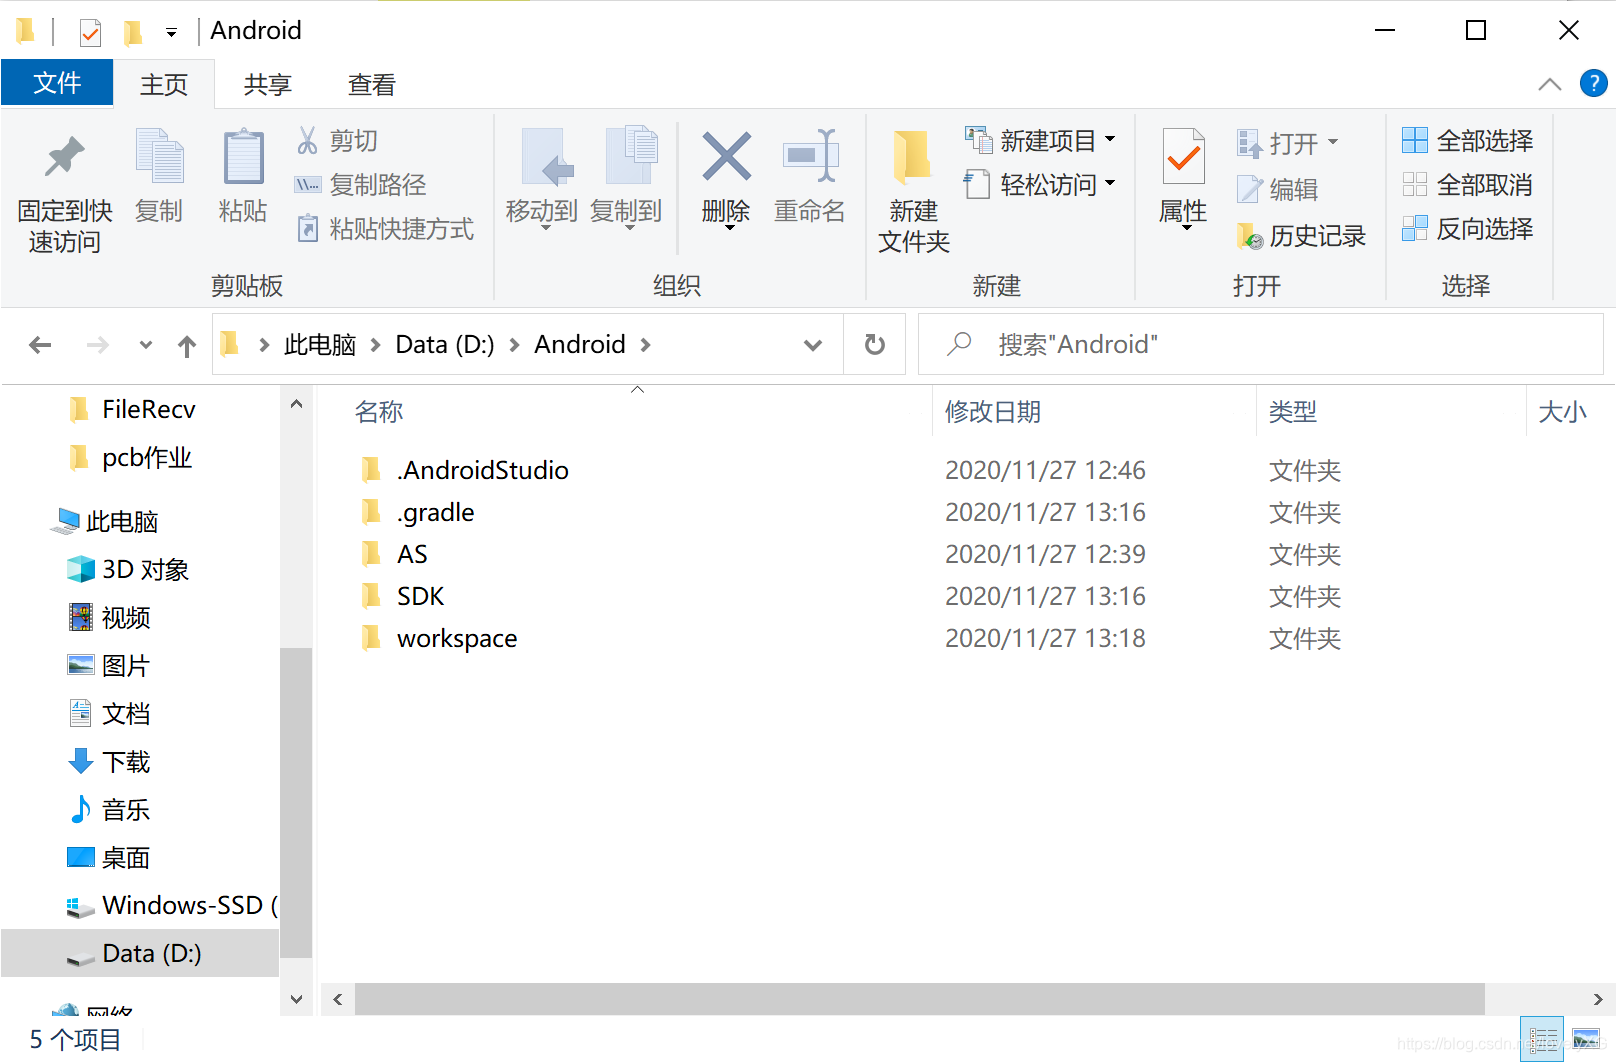Click Data (D:) in the breadcrumb path
Screen dimensions: 1616x1062
tap(445, 345)
